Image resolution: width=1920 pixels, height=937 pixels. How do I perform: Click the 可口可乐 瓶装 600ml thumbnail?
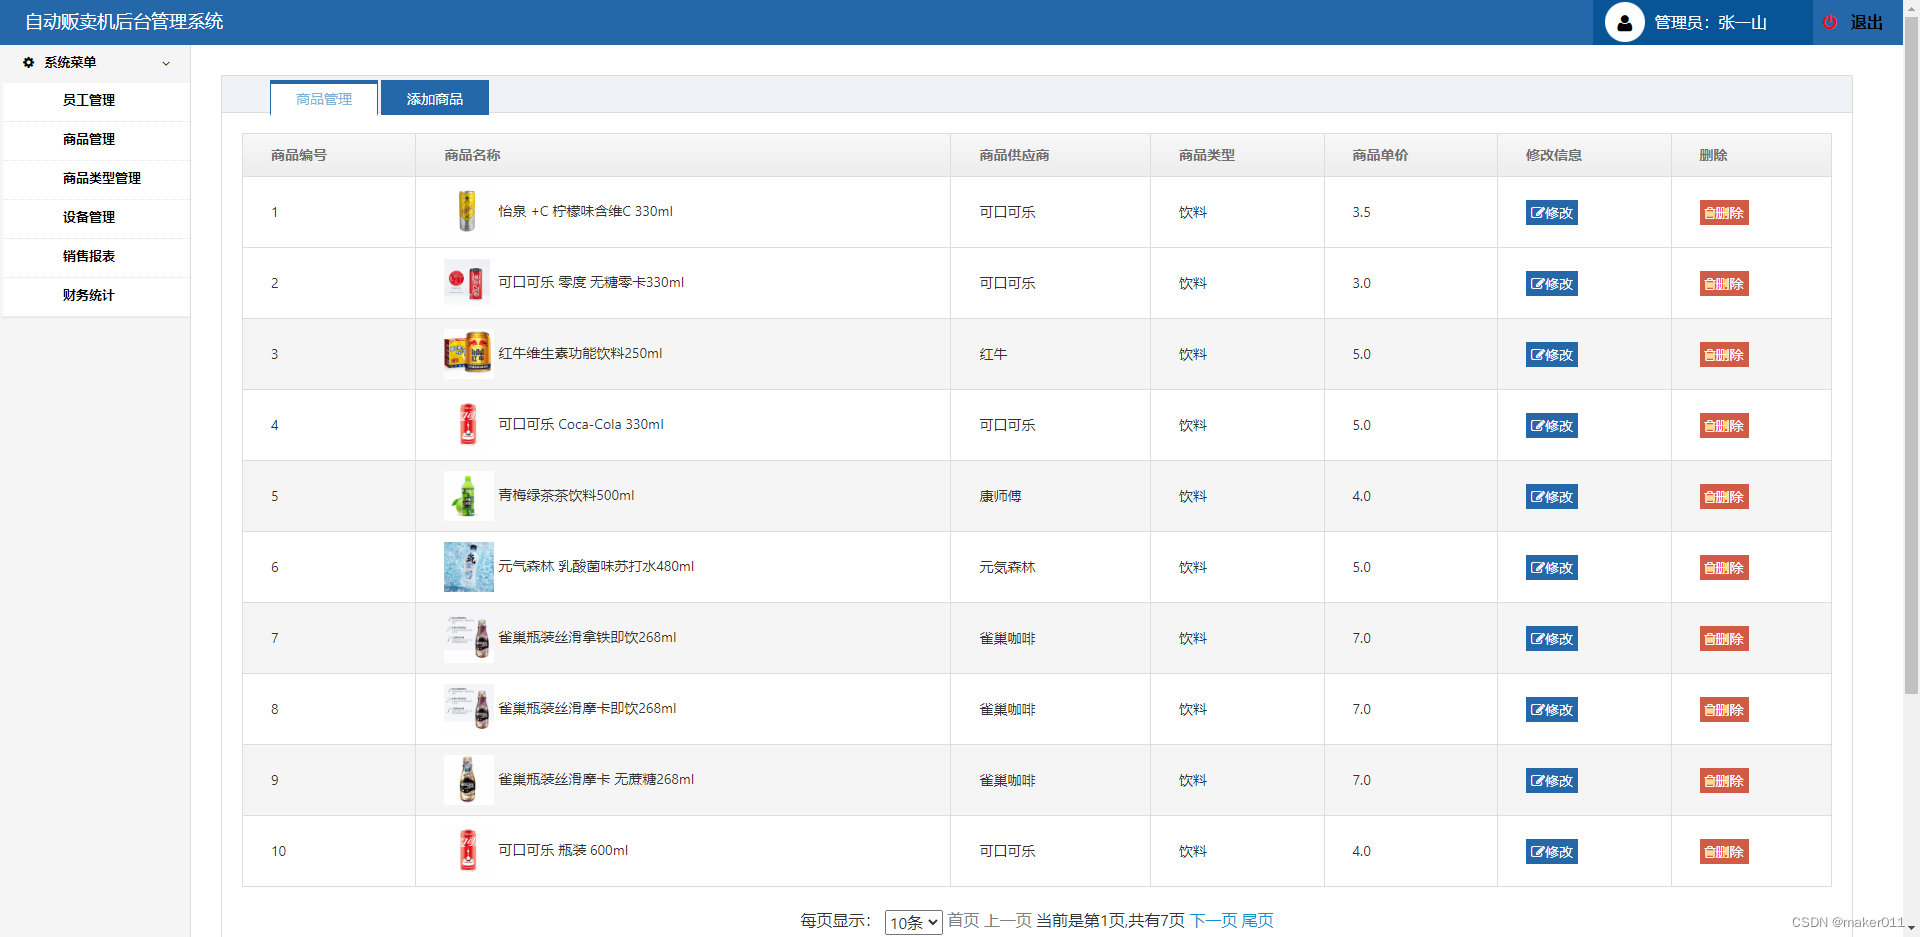point(468,851)
